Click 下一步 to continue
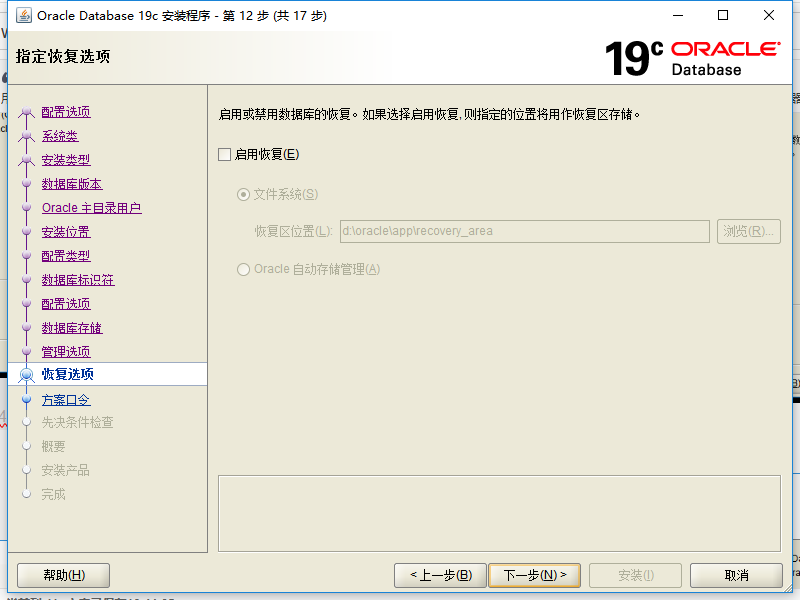 tap(534, 576)
